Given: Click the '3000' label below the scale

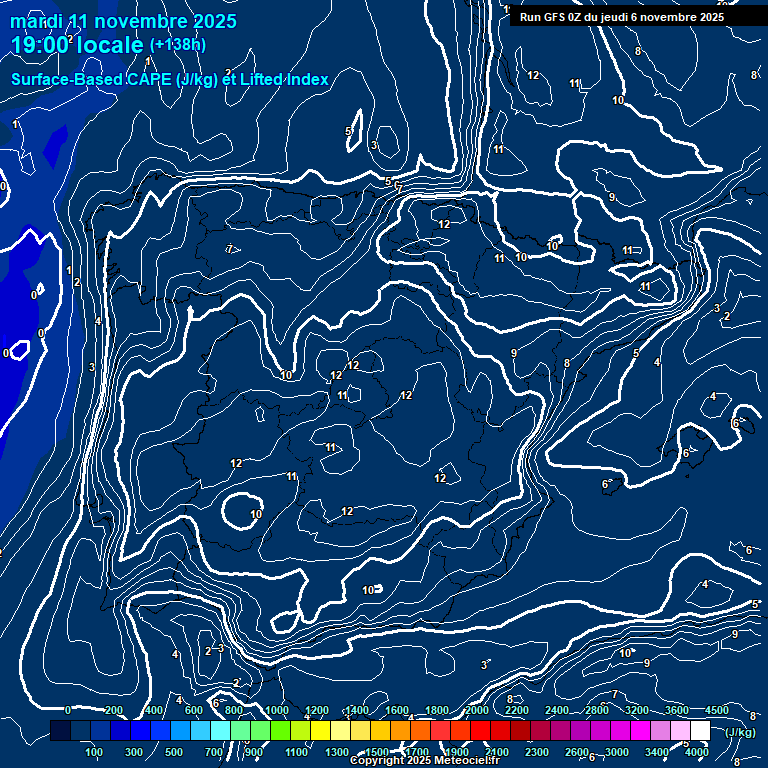Looking at the screenshot, I should (x=617, y=752).
